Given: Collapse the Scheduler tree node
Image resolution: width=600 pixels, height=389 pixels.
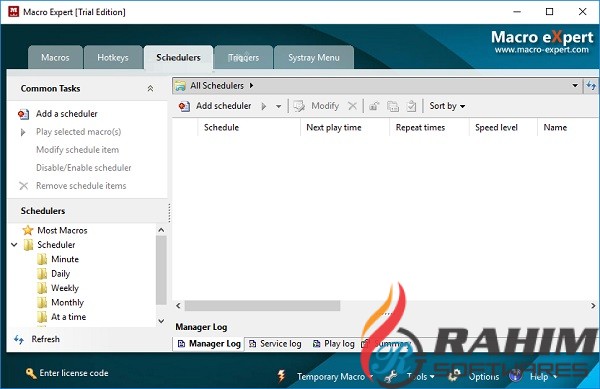Looking at the screenshot, I should tap(14, 245).
